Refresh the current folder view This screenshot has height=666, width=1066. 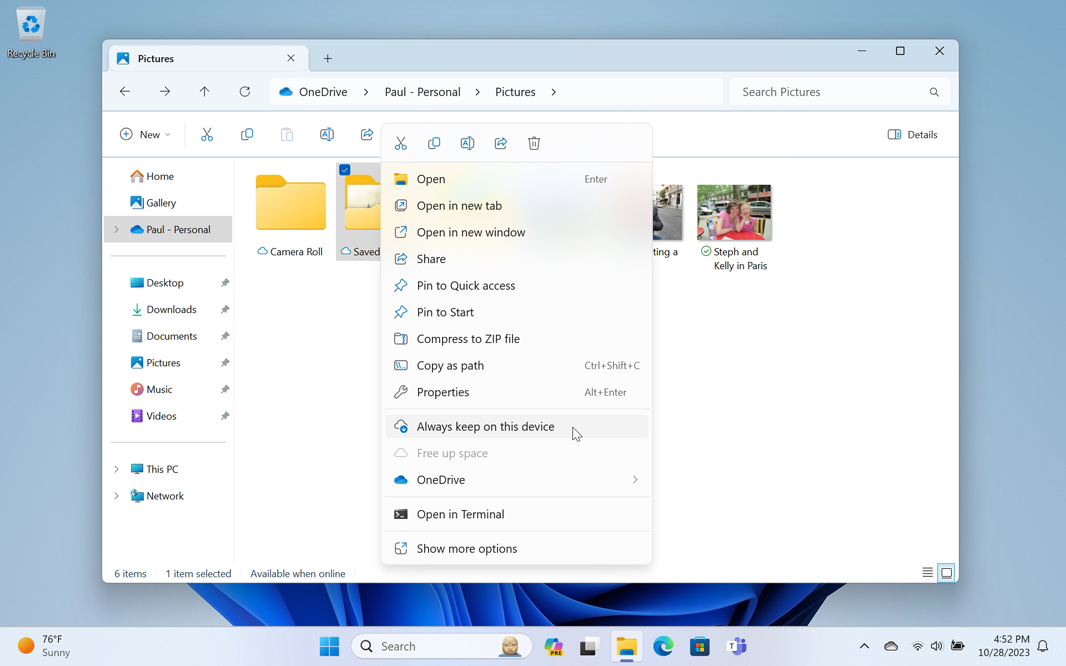point(245,92)
